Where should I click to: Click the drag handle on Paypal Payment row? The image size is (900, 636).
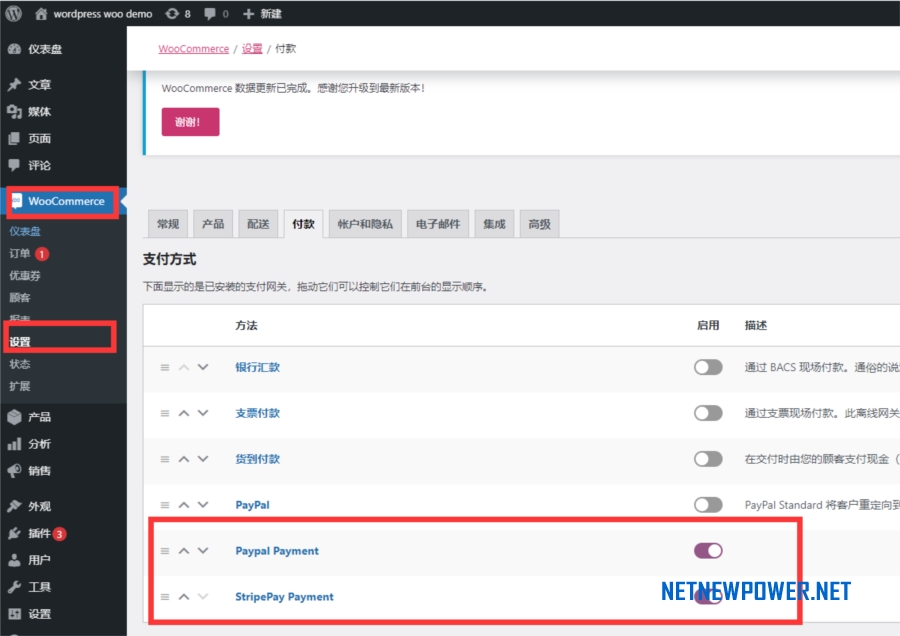(165, 551)
